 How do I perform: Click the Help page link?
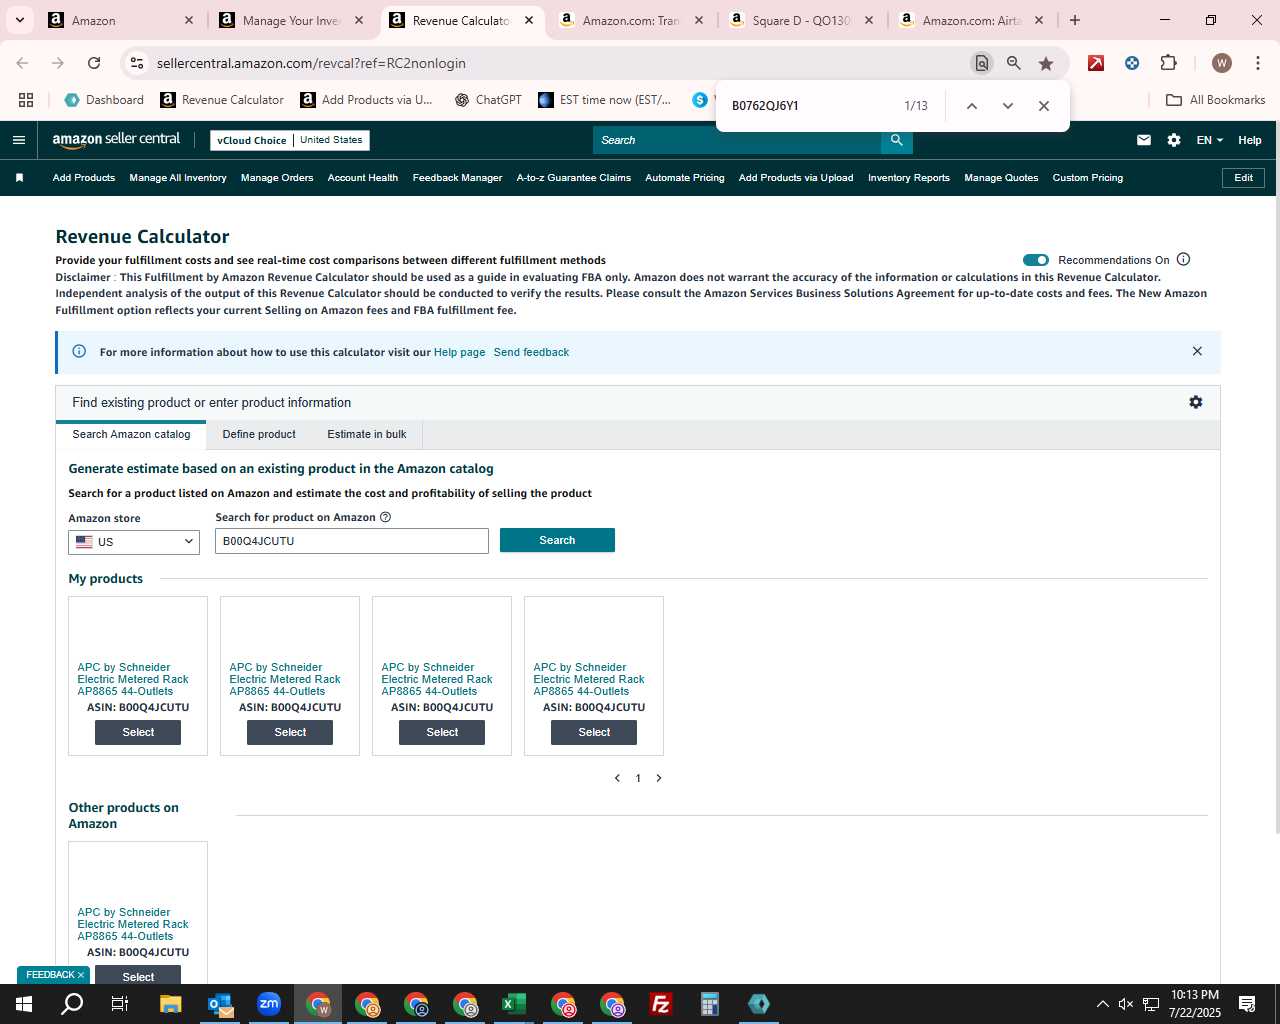(x=459, y=352)
